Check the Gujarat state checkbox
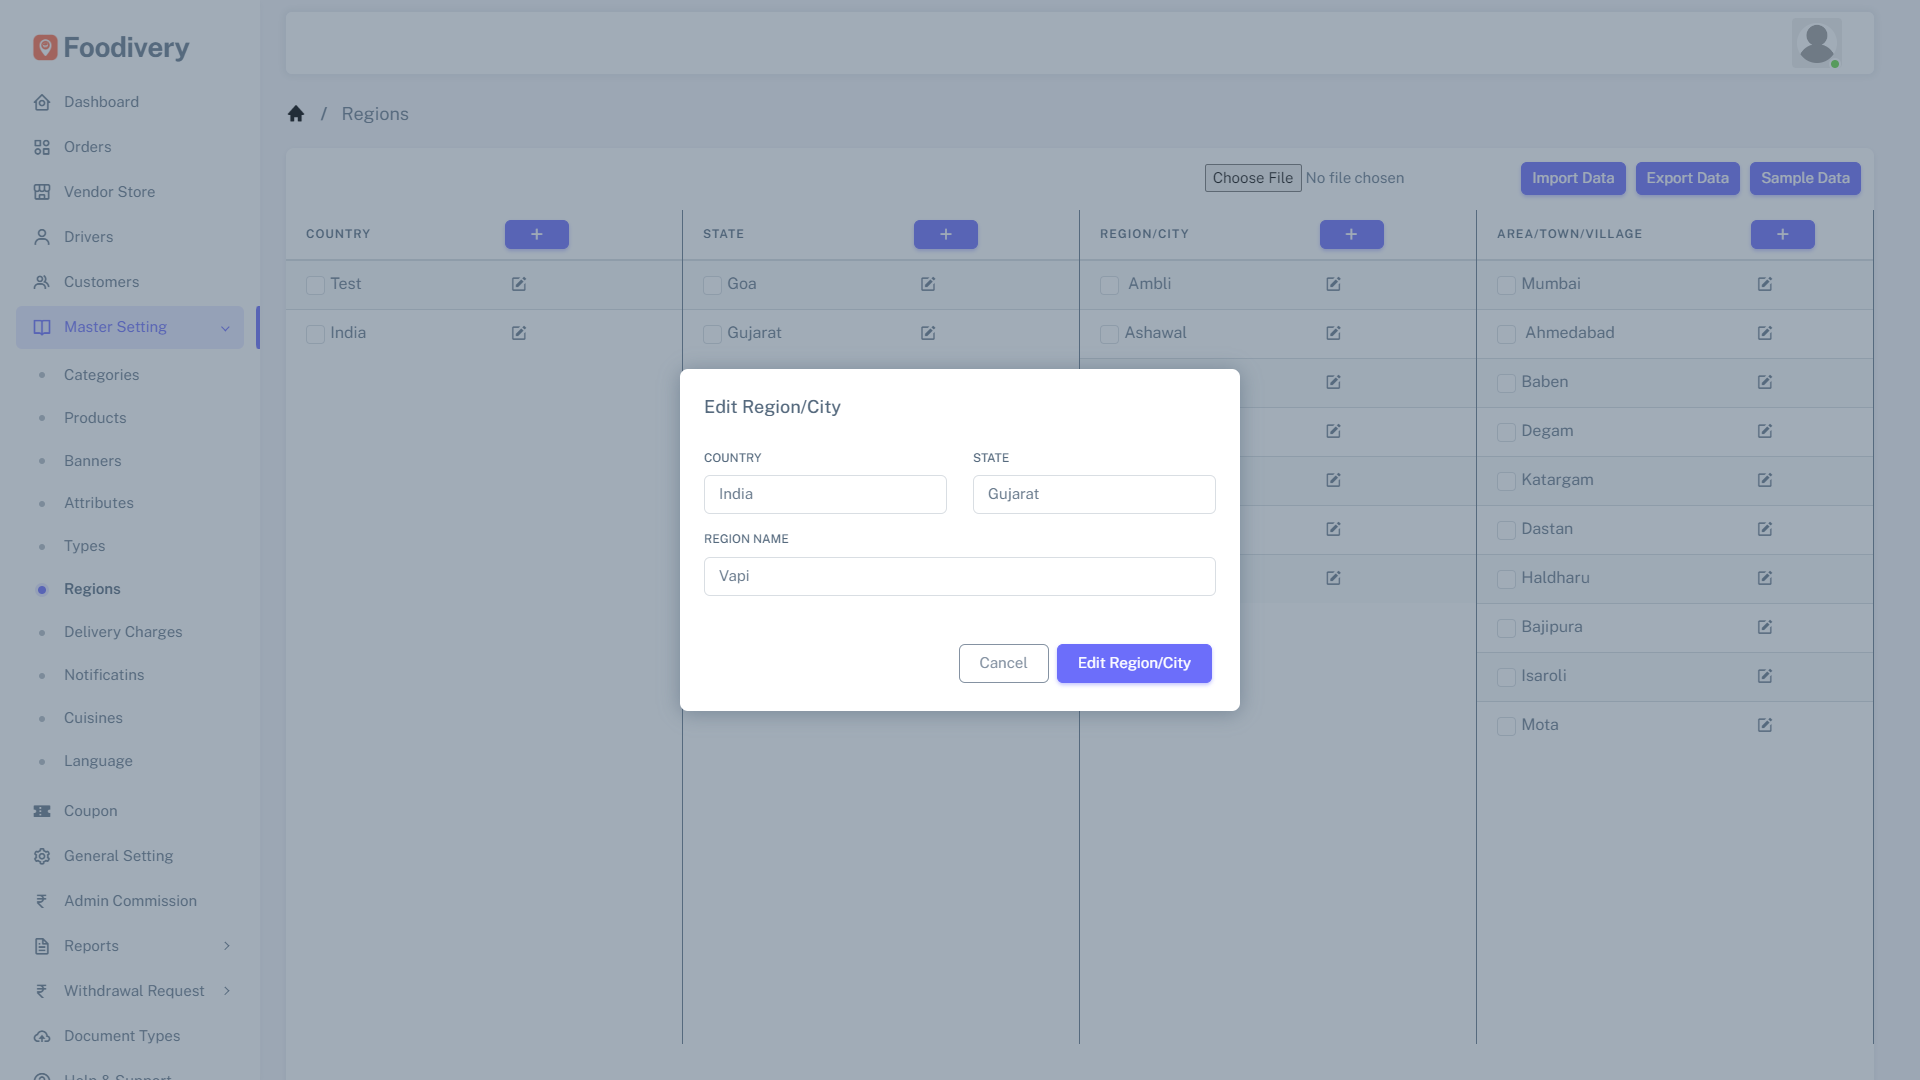The height and width of the screenshot is (1080, 1920). (x=712, y=334)
